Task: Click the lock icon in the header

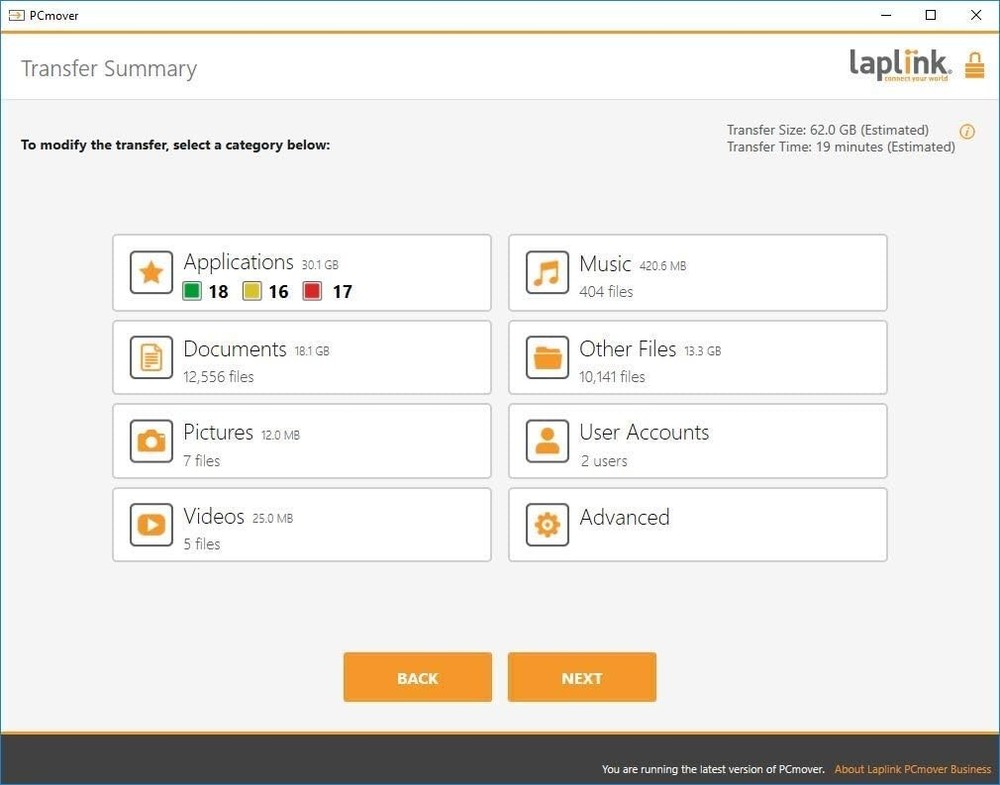Action: (x=973, y=64)
